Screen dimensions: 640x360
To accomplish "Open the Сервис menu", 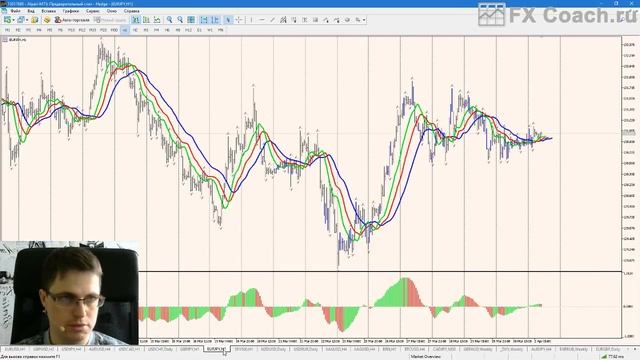I will tap(93, 11).
